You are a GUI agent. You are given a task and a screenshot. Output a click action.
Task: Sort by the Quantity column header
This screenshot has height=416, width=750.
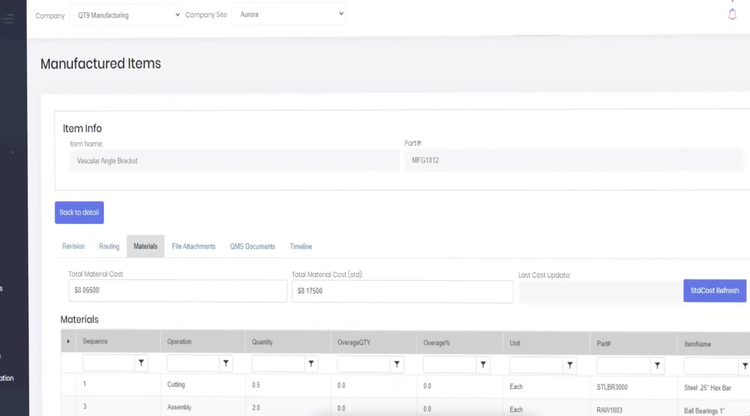pos(262,342)
